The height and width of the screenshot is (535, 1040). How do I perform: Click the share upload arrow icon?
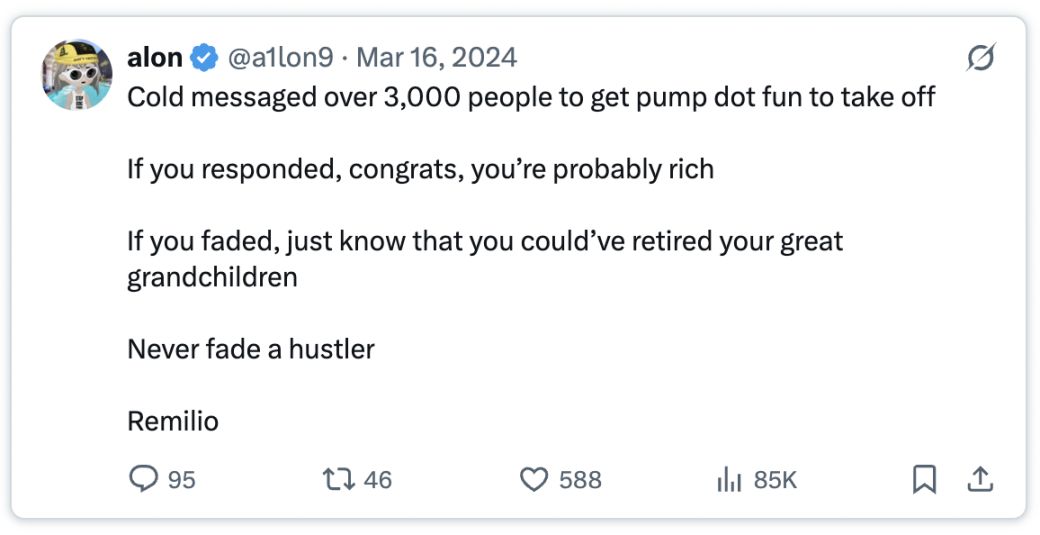[x=980, y=480]
